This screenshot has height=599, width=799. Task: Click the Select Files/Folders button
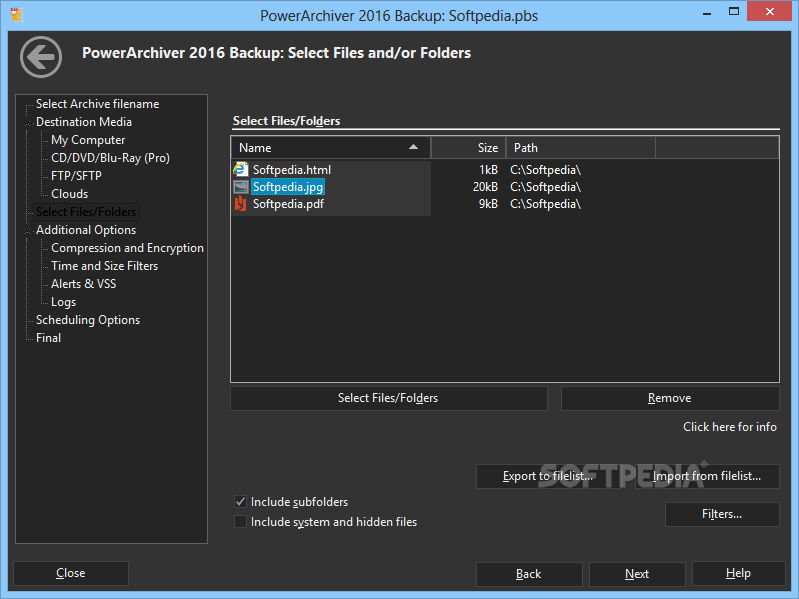(389, 398)
